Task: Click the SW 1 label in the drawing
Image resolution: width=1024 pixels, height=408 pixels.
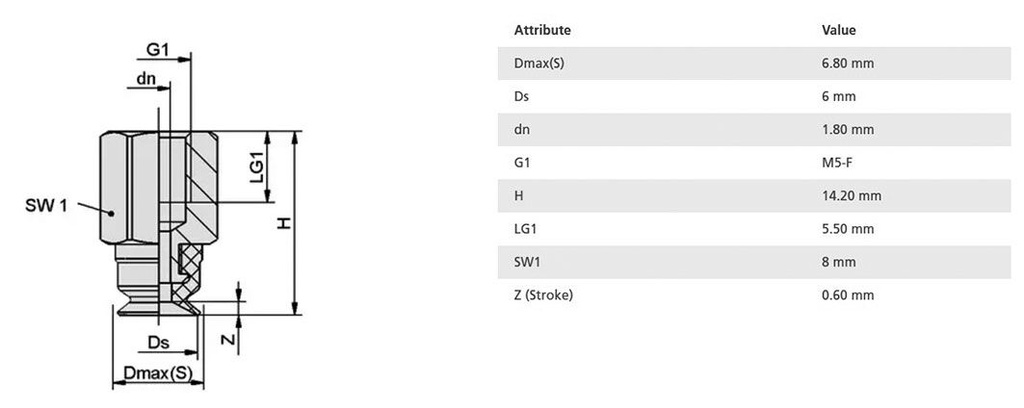Action: pyautogui.click(x=46, y=206)
